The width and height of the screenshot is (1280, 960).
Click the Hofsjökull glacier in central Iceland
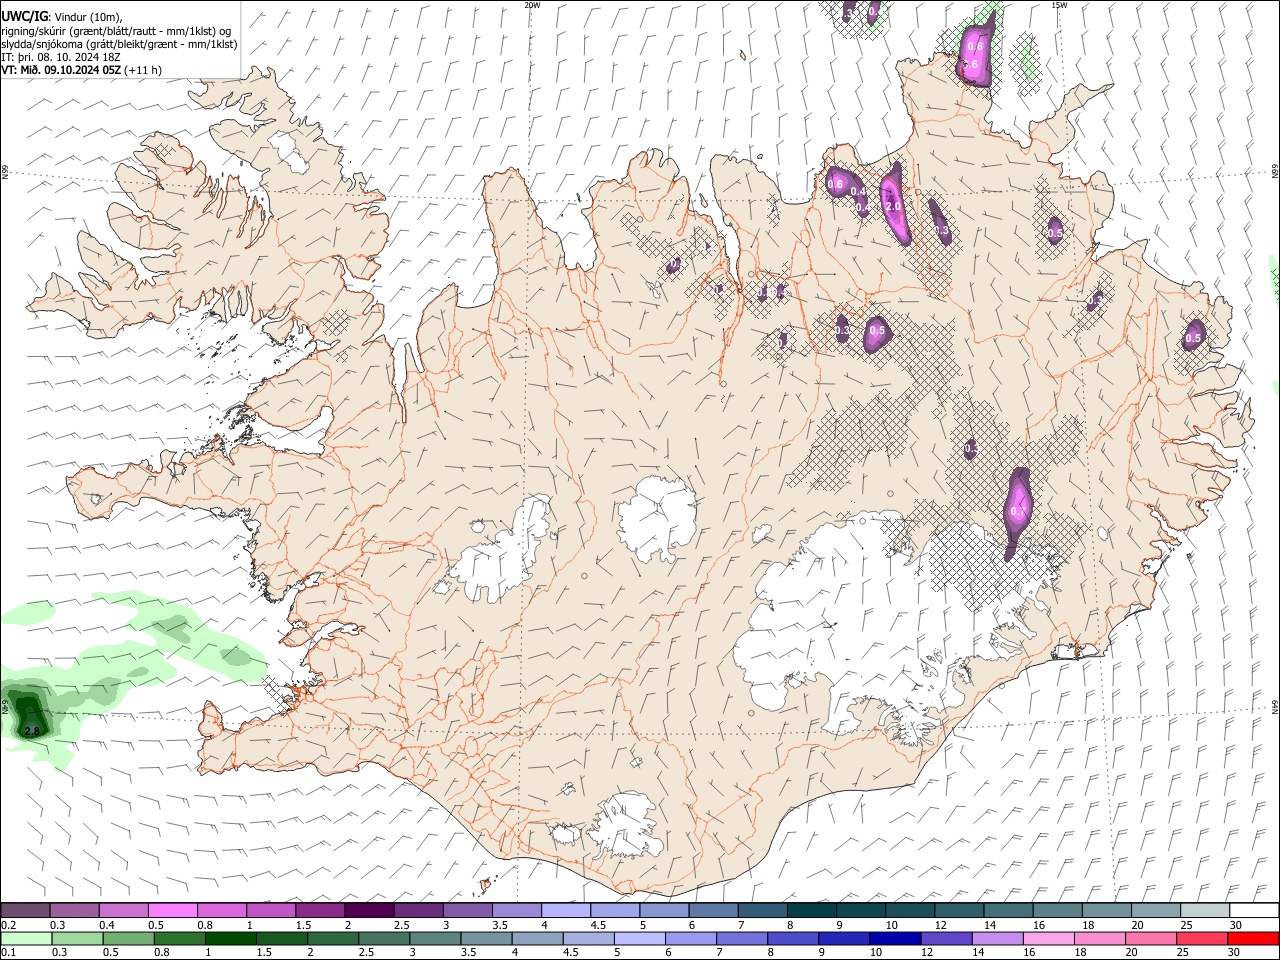coord(657,518)
